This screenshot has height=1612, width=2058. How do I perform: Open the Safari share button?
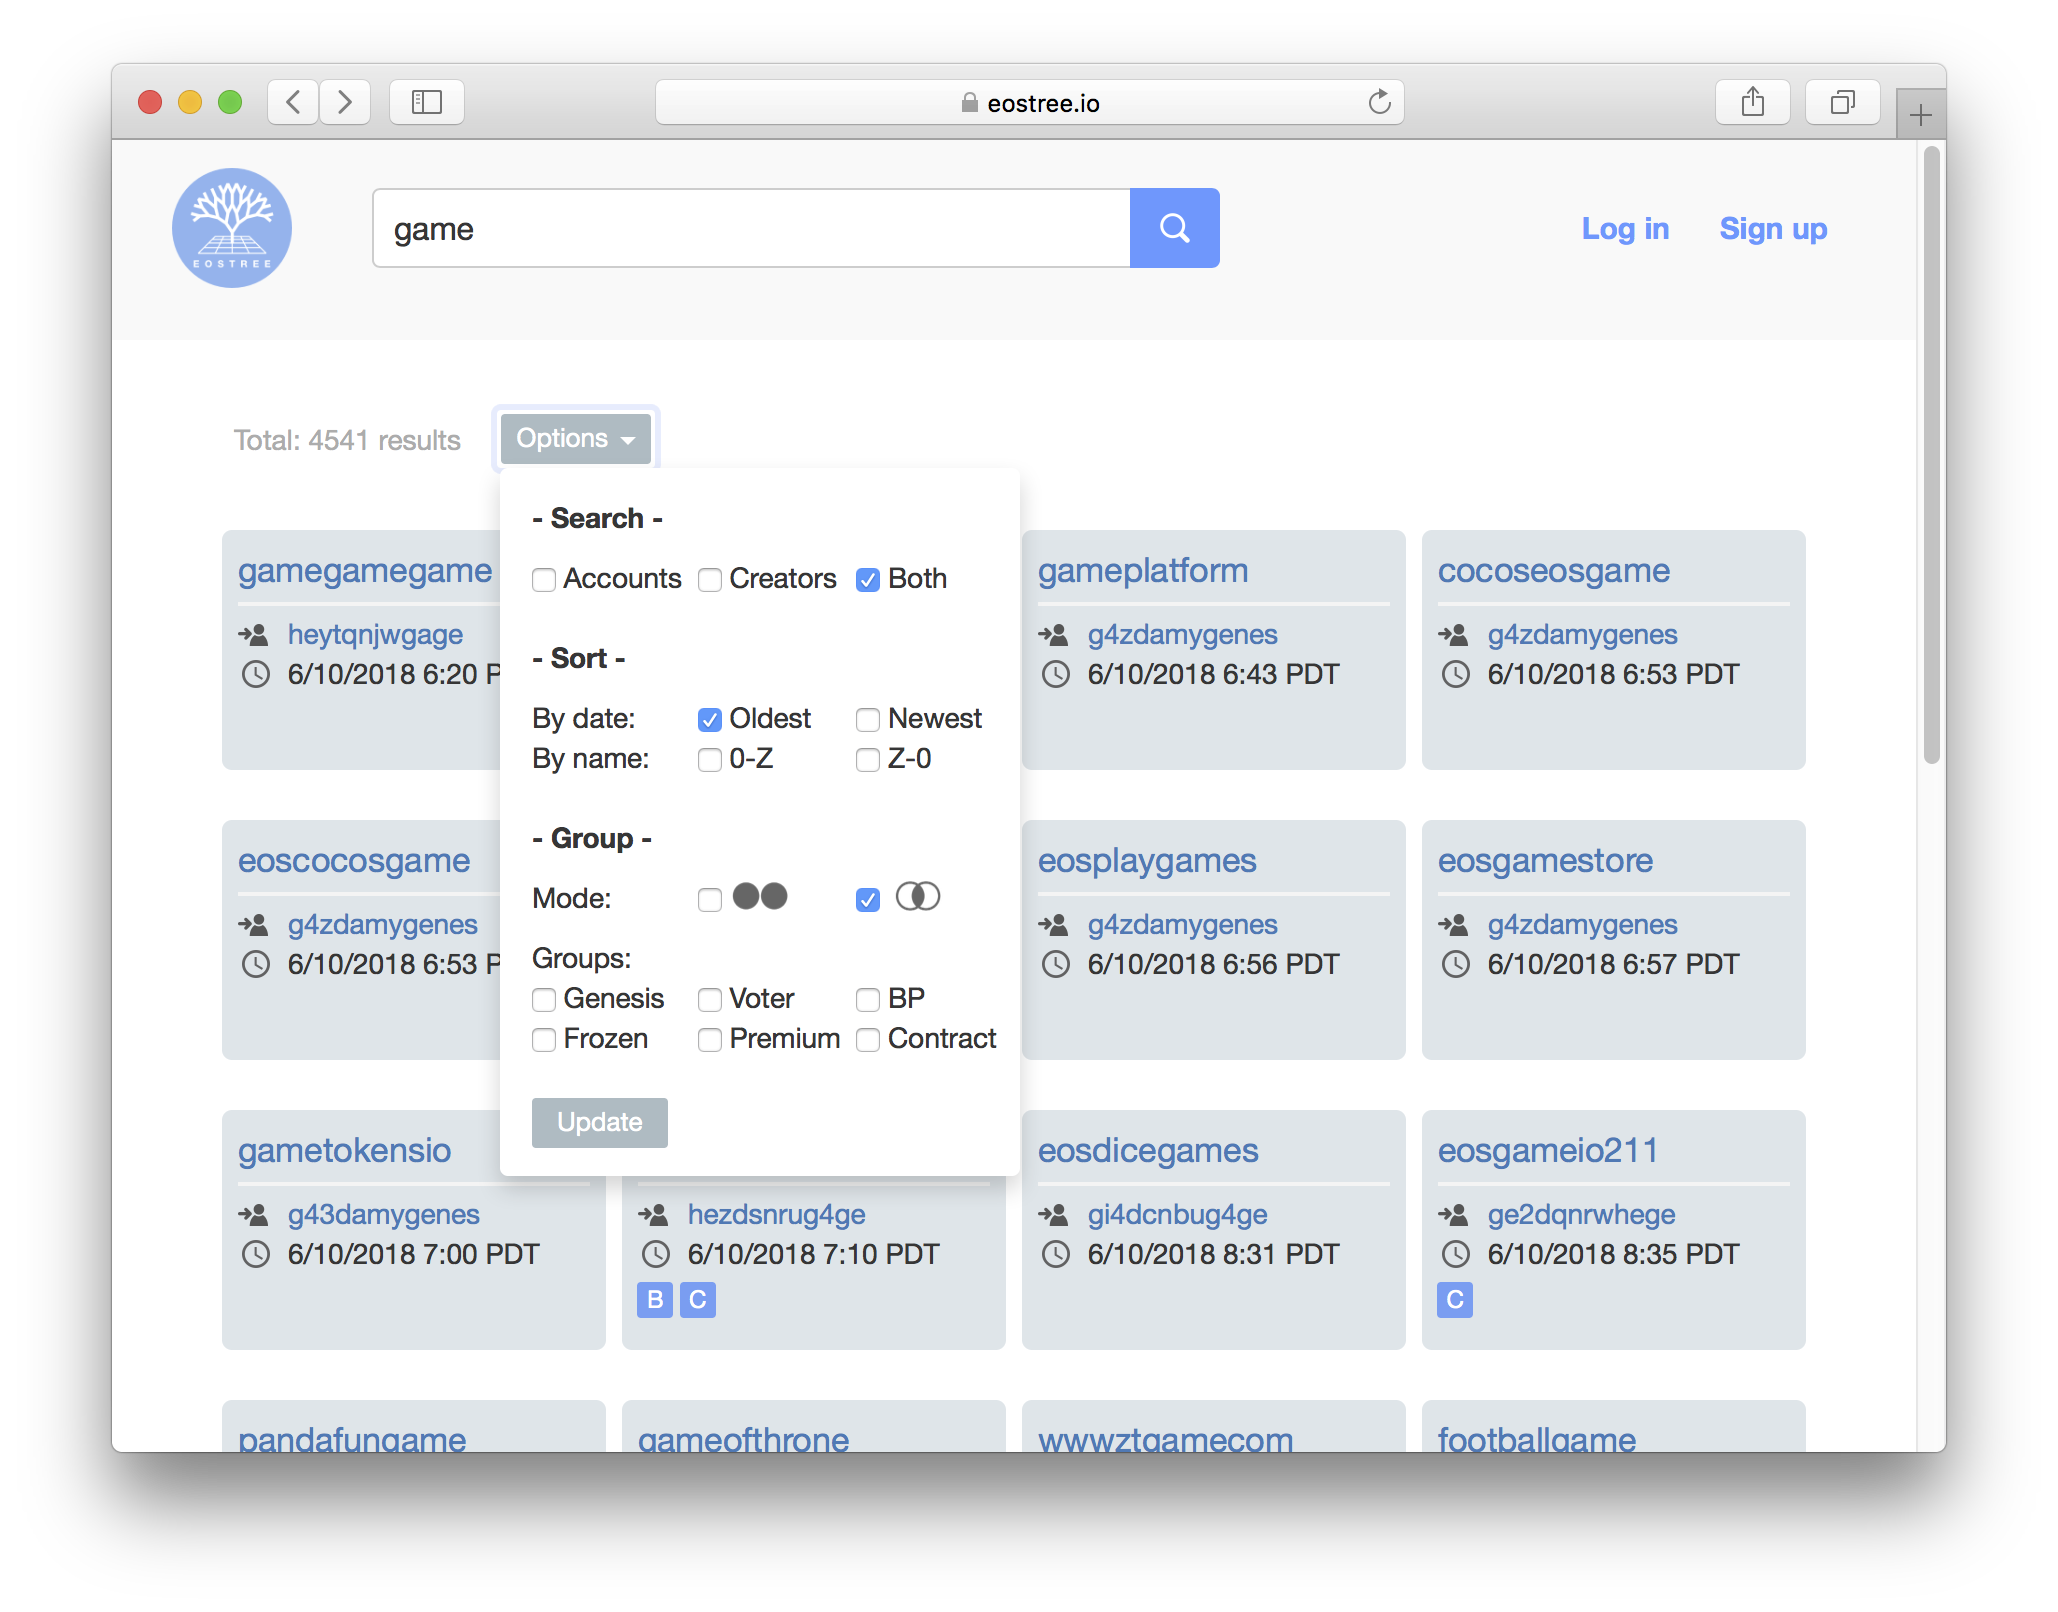[1752, 102]
